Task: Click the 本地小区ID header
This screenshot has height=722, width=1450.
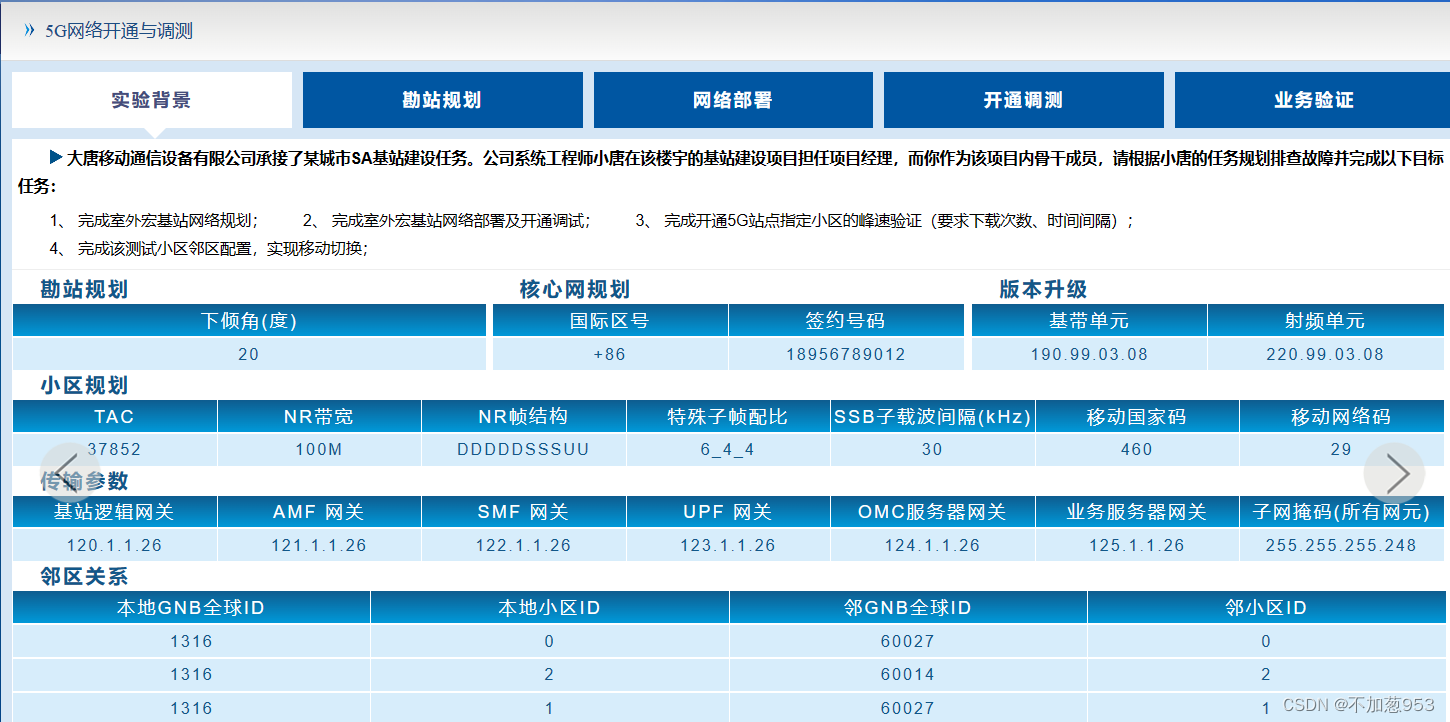Action: click(550, 608)
